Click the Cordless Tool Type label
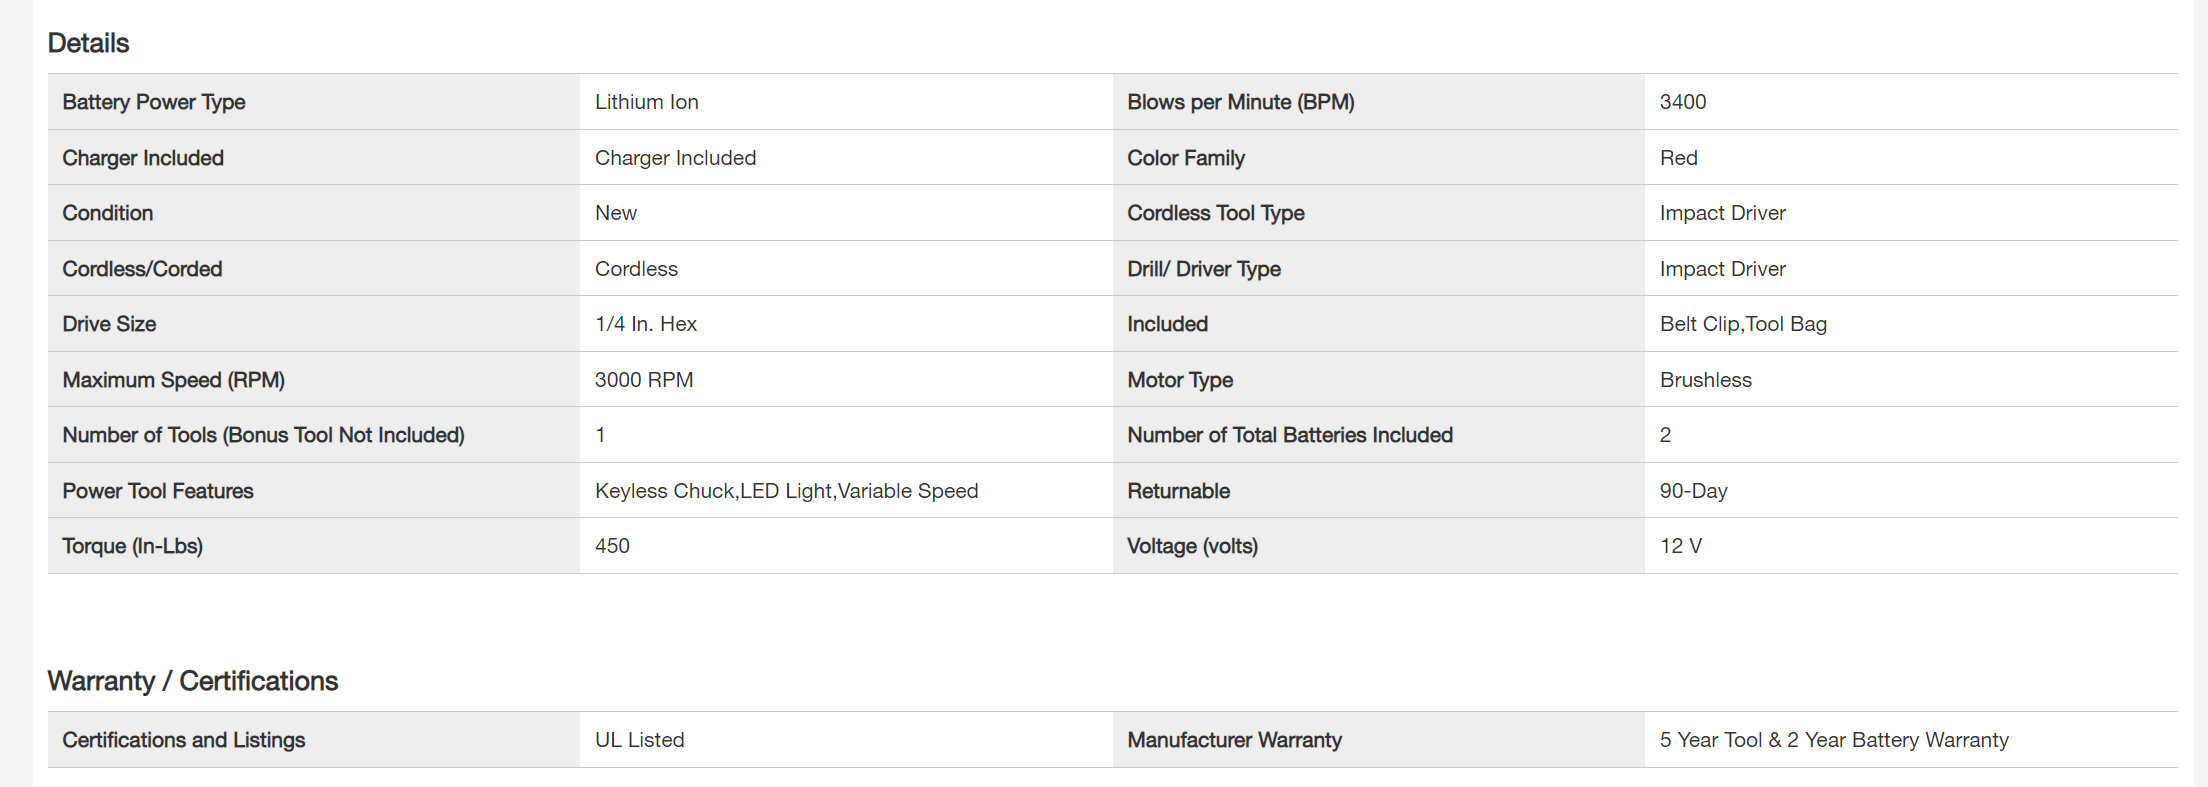 pyautogui.click(x=1215, y=213)
